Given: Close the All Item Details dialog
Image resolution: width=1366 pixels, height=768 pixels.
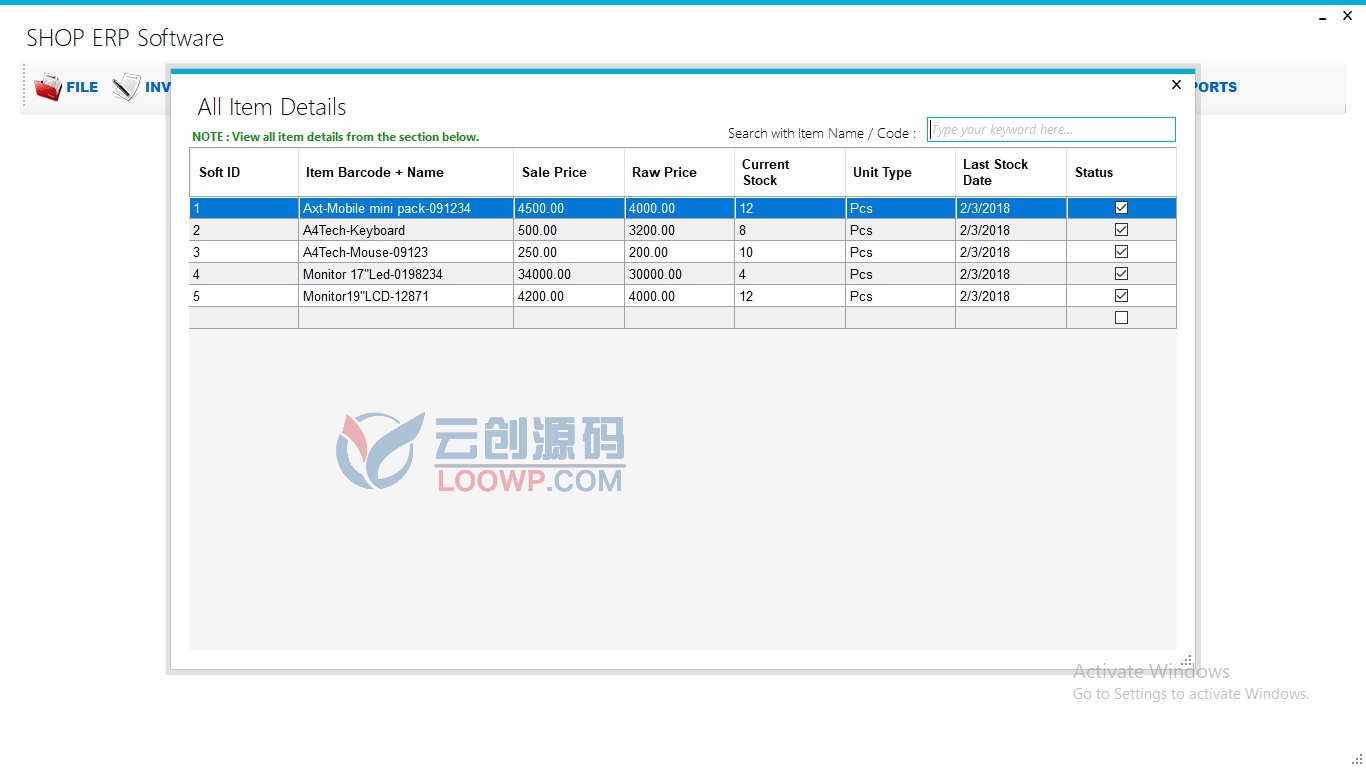Looking at the screenshot, I should [1176, 85].
